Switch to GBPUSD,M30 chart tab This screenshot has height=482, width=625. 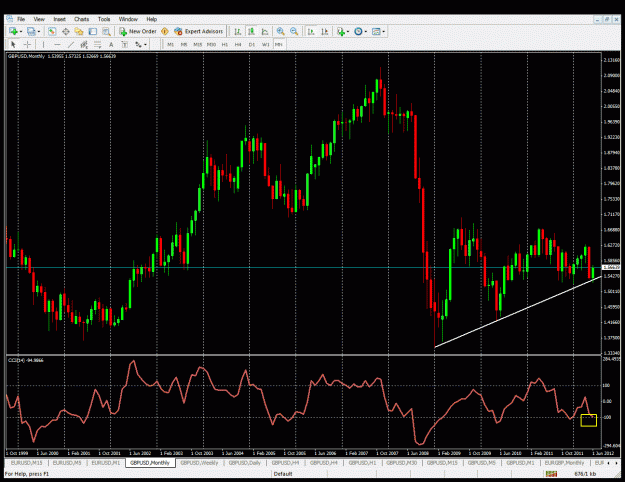pyautogui.click(x=401, y=463)
